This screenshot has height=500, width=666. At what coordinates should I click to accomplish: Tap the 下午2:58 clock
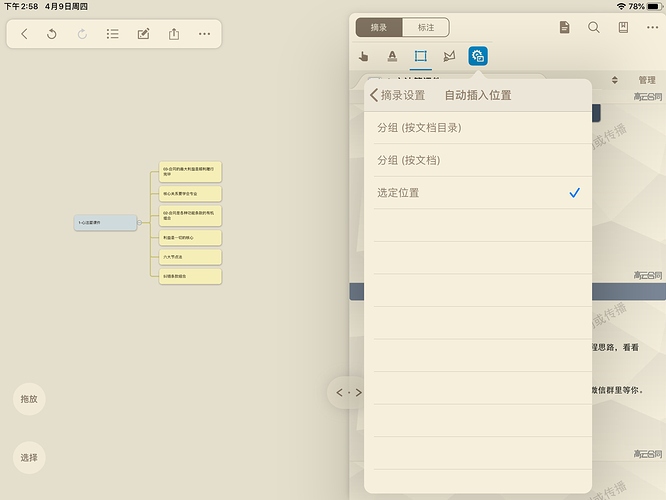coord(21,6)
